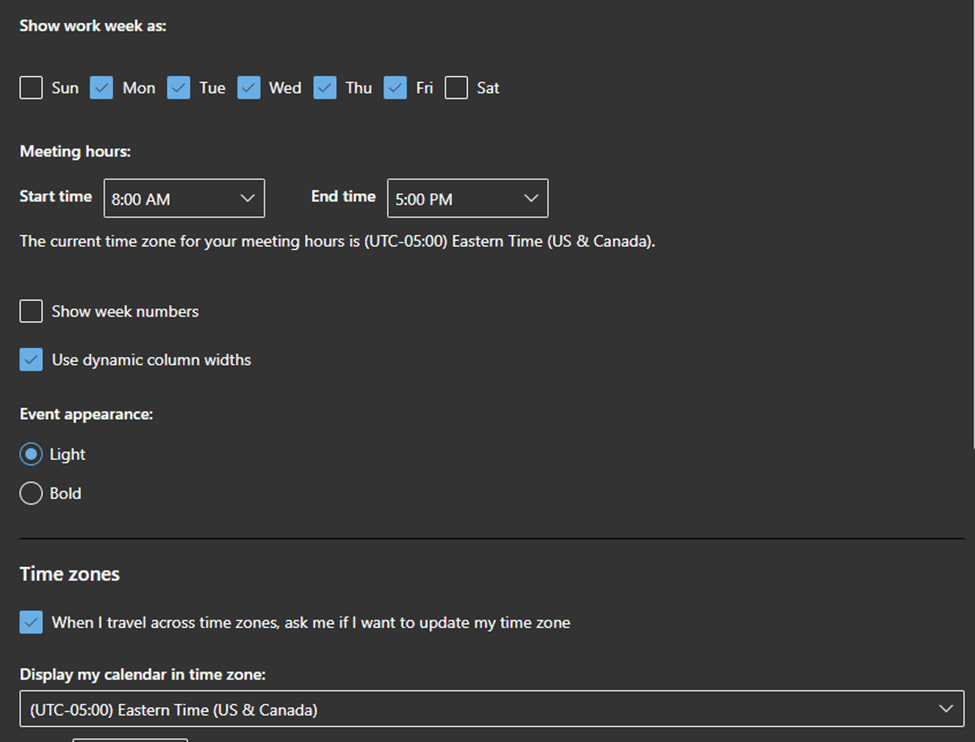The image size is (975, 742).
Task: Uncheck the time zone travel prompt option
Action: 31,622
